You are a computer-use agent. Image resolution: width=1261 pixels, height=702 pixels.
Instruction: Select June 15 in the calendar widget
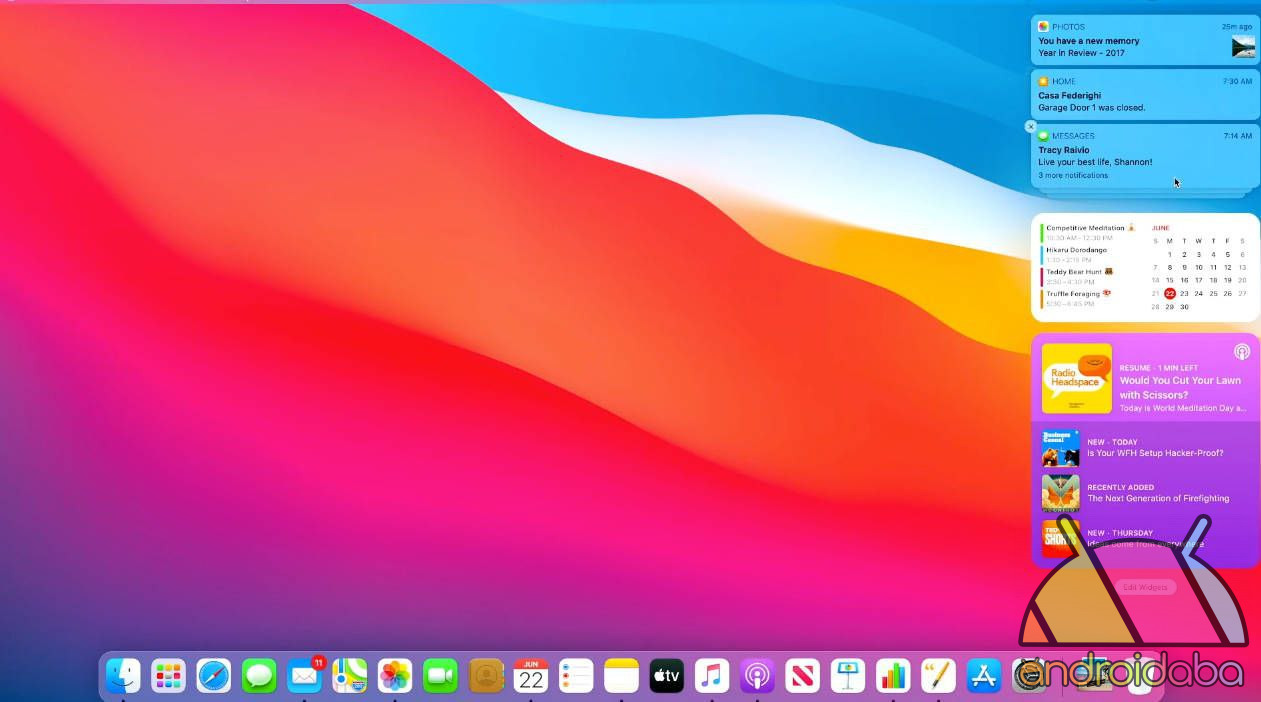(x=1170, y=280)
